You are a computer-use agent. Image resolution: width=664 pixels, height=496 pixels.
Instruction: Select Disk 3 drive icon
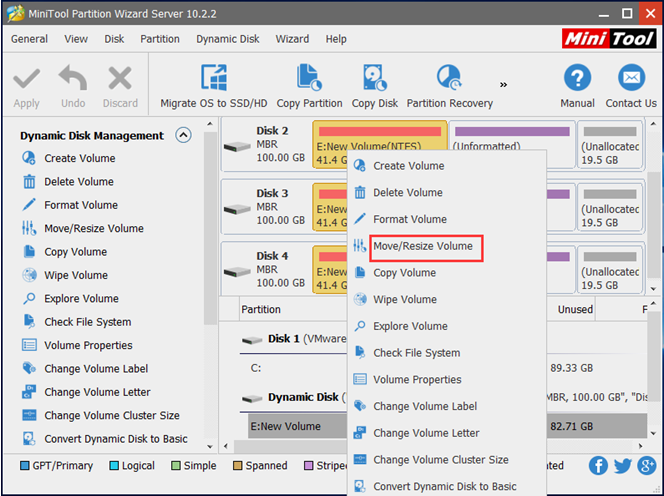click(237, 209)
